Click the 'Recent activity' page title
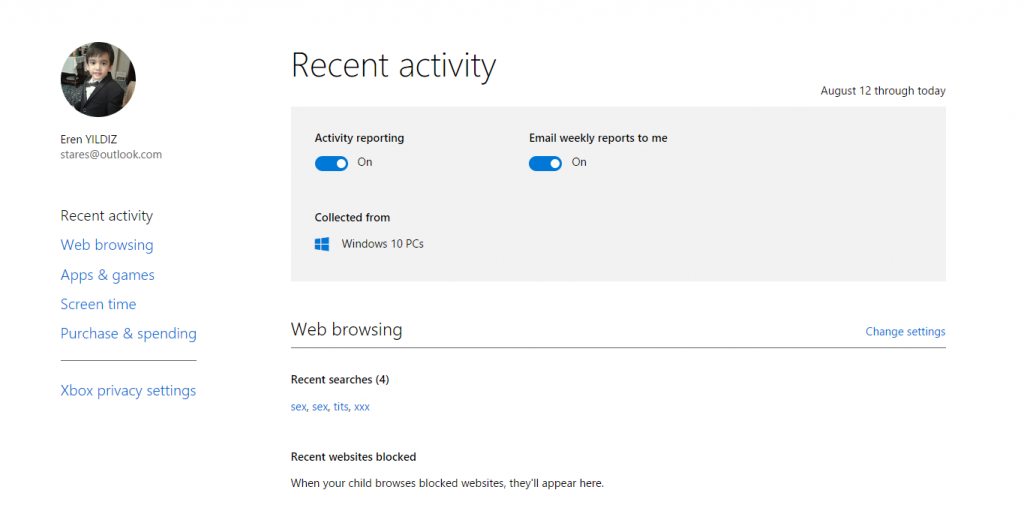 click(x=393, y=65)
